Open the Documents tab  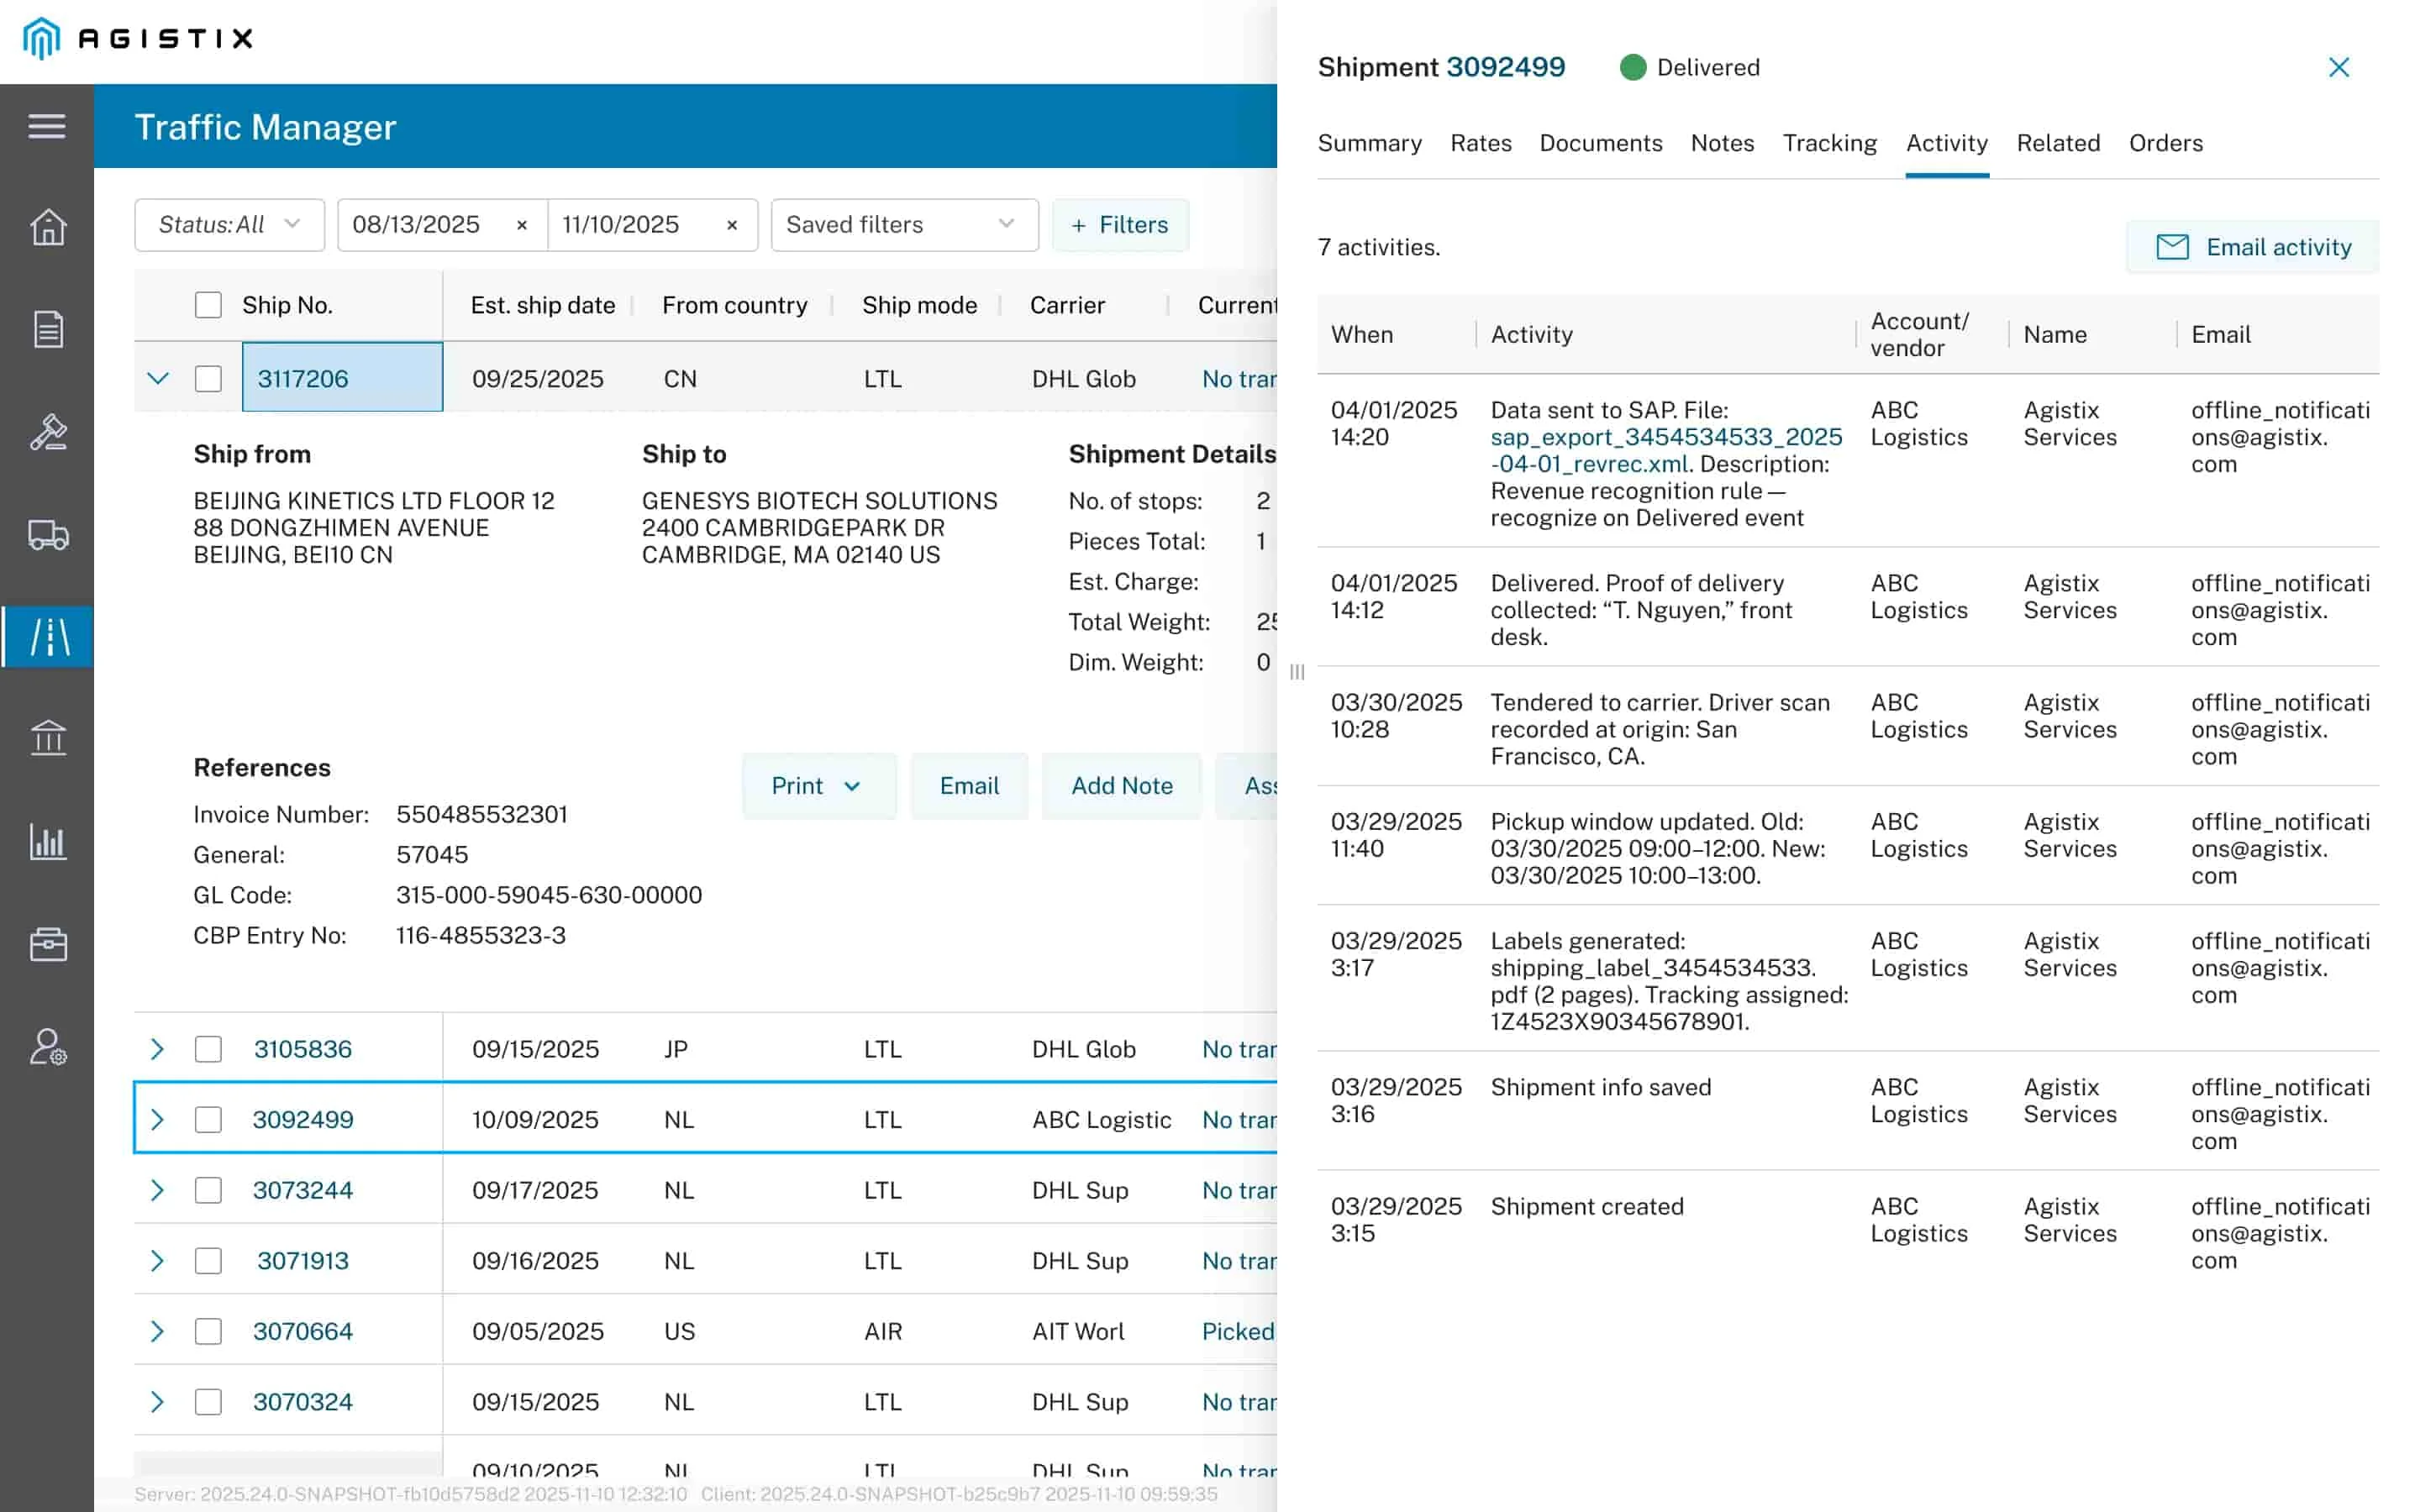pyautogui.click(x=1600, y=143)
